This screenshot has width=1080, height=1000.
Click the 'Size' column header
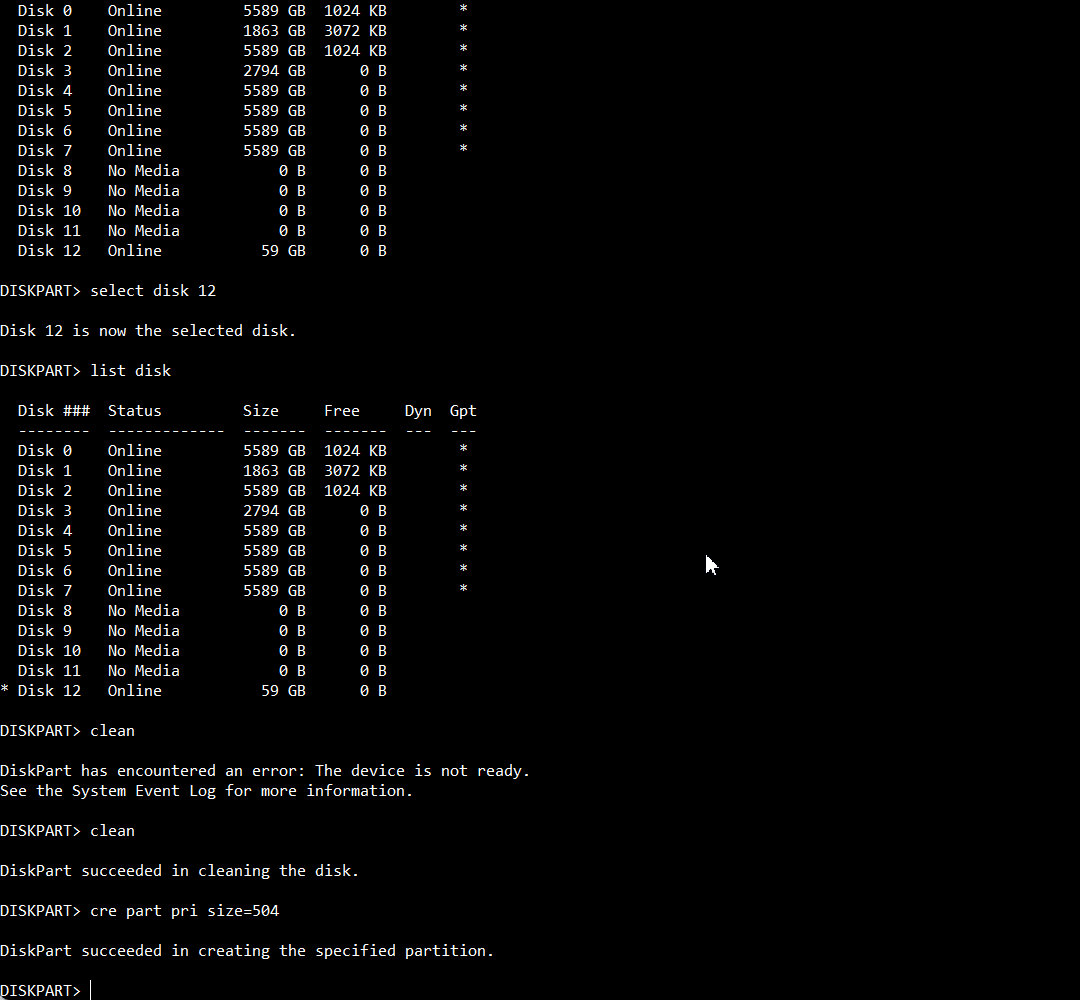pos(260,410)
